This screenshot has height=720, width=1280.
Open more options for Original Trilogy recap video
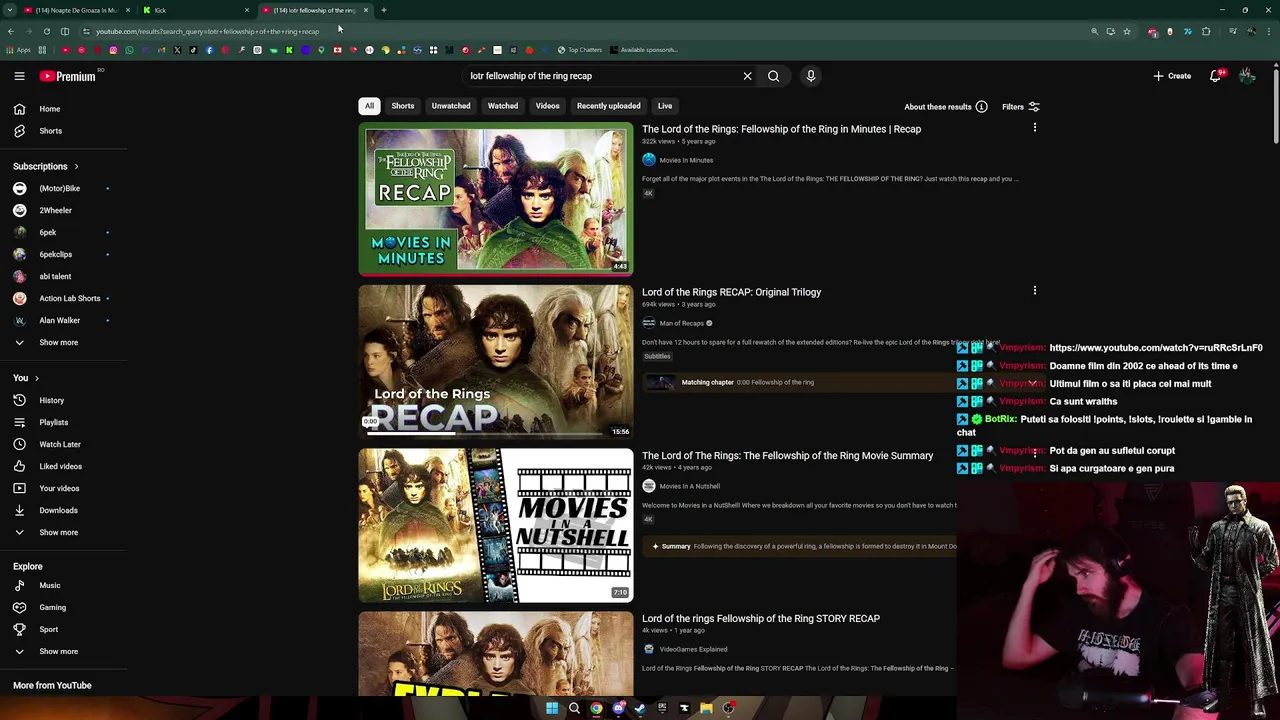(x=1035, y=291)
